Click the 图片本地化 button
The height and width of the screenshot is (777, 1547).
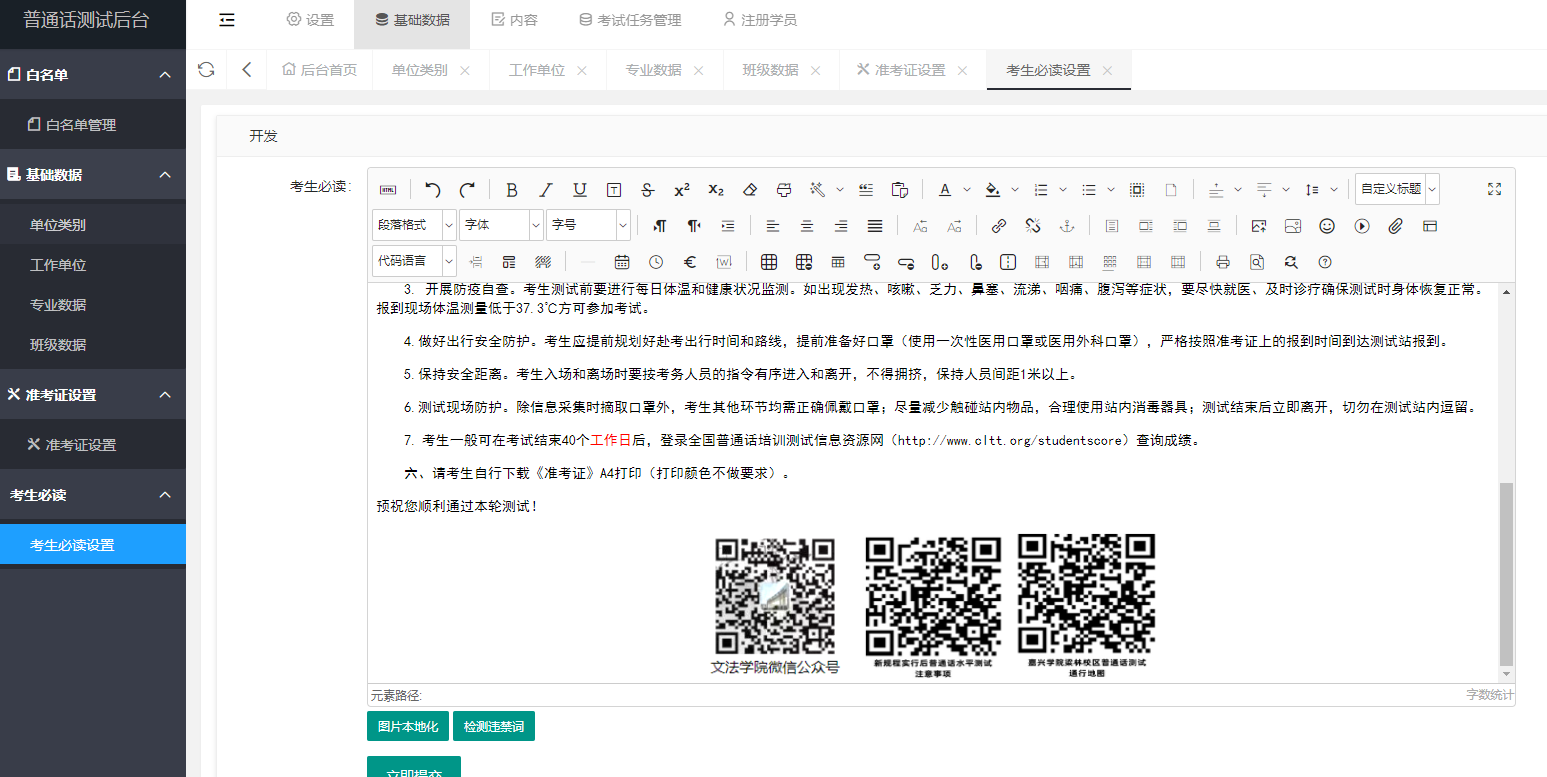click(x=408, y=726)
